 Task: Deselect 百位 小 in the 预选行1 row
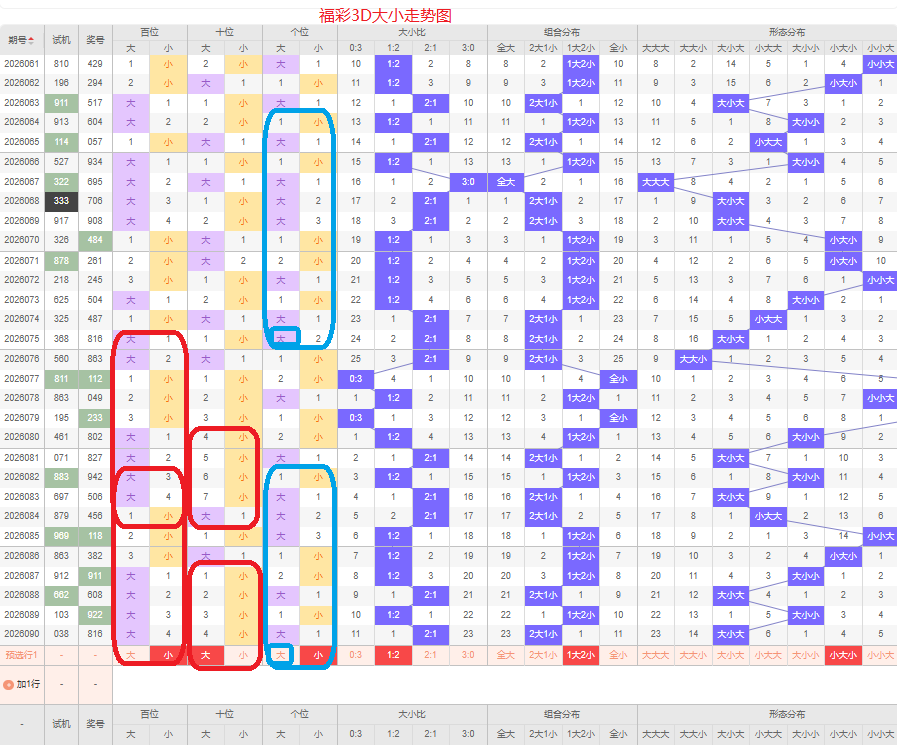coord(168,655)
